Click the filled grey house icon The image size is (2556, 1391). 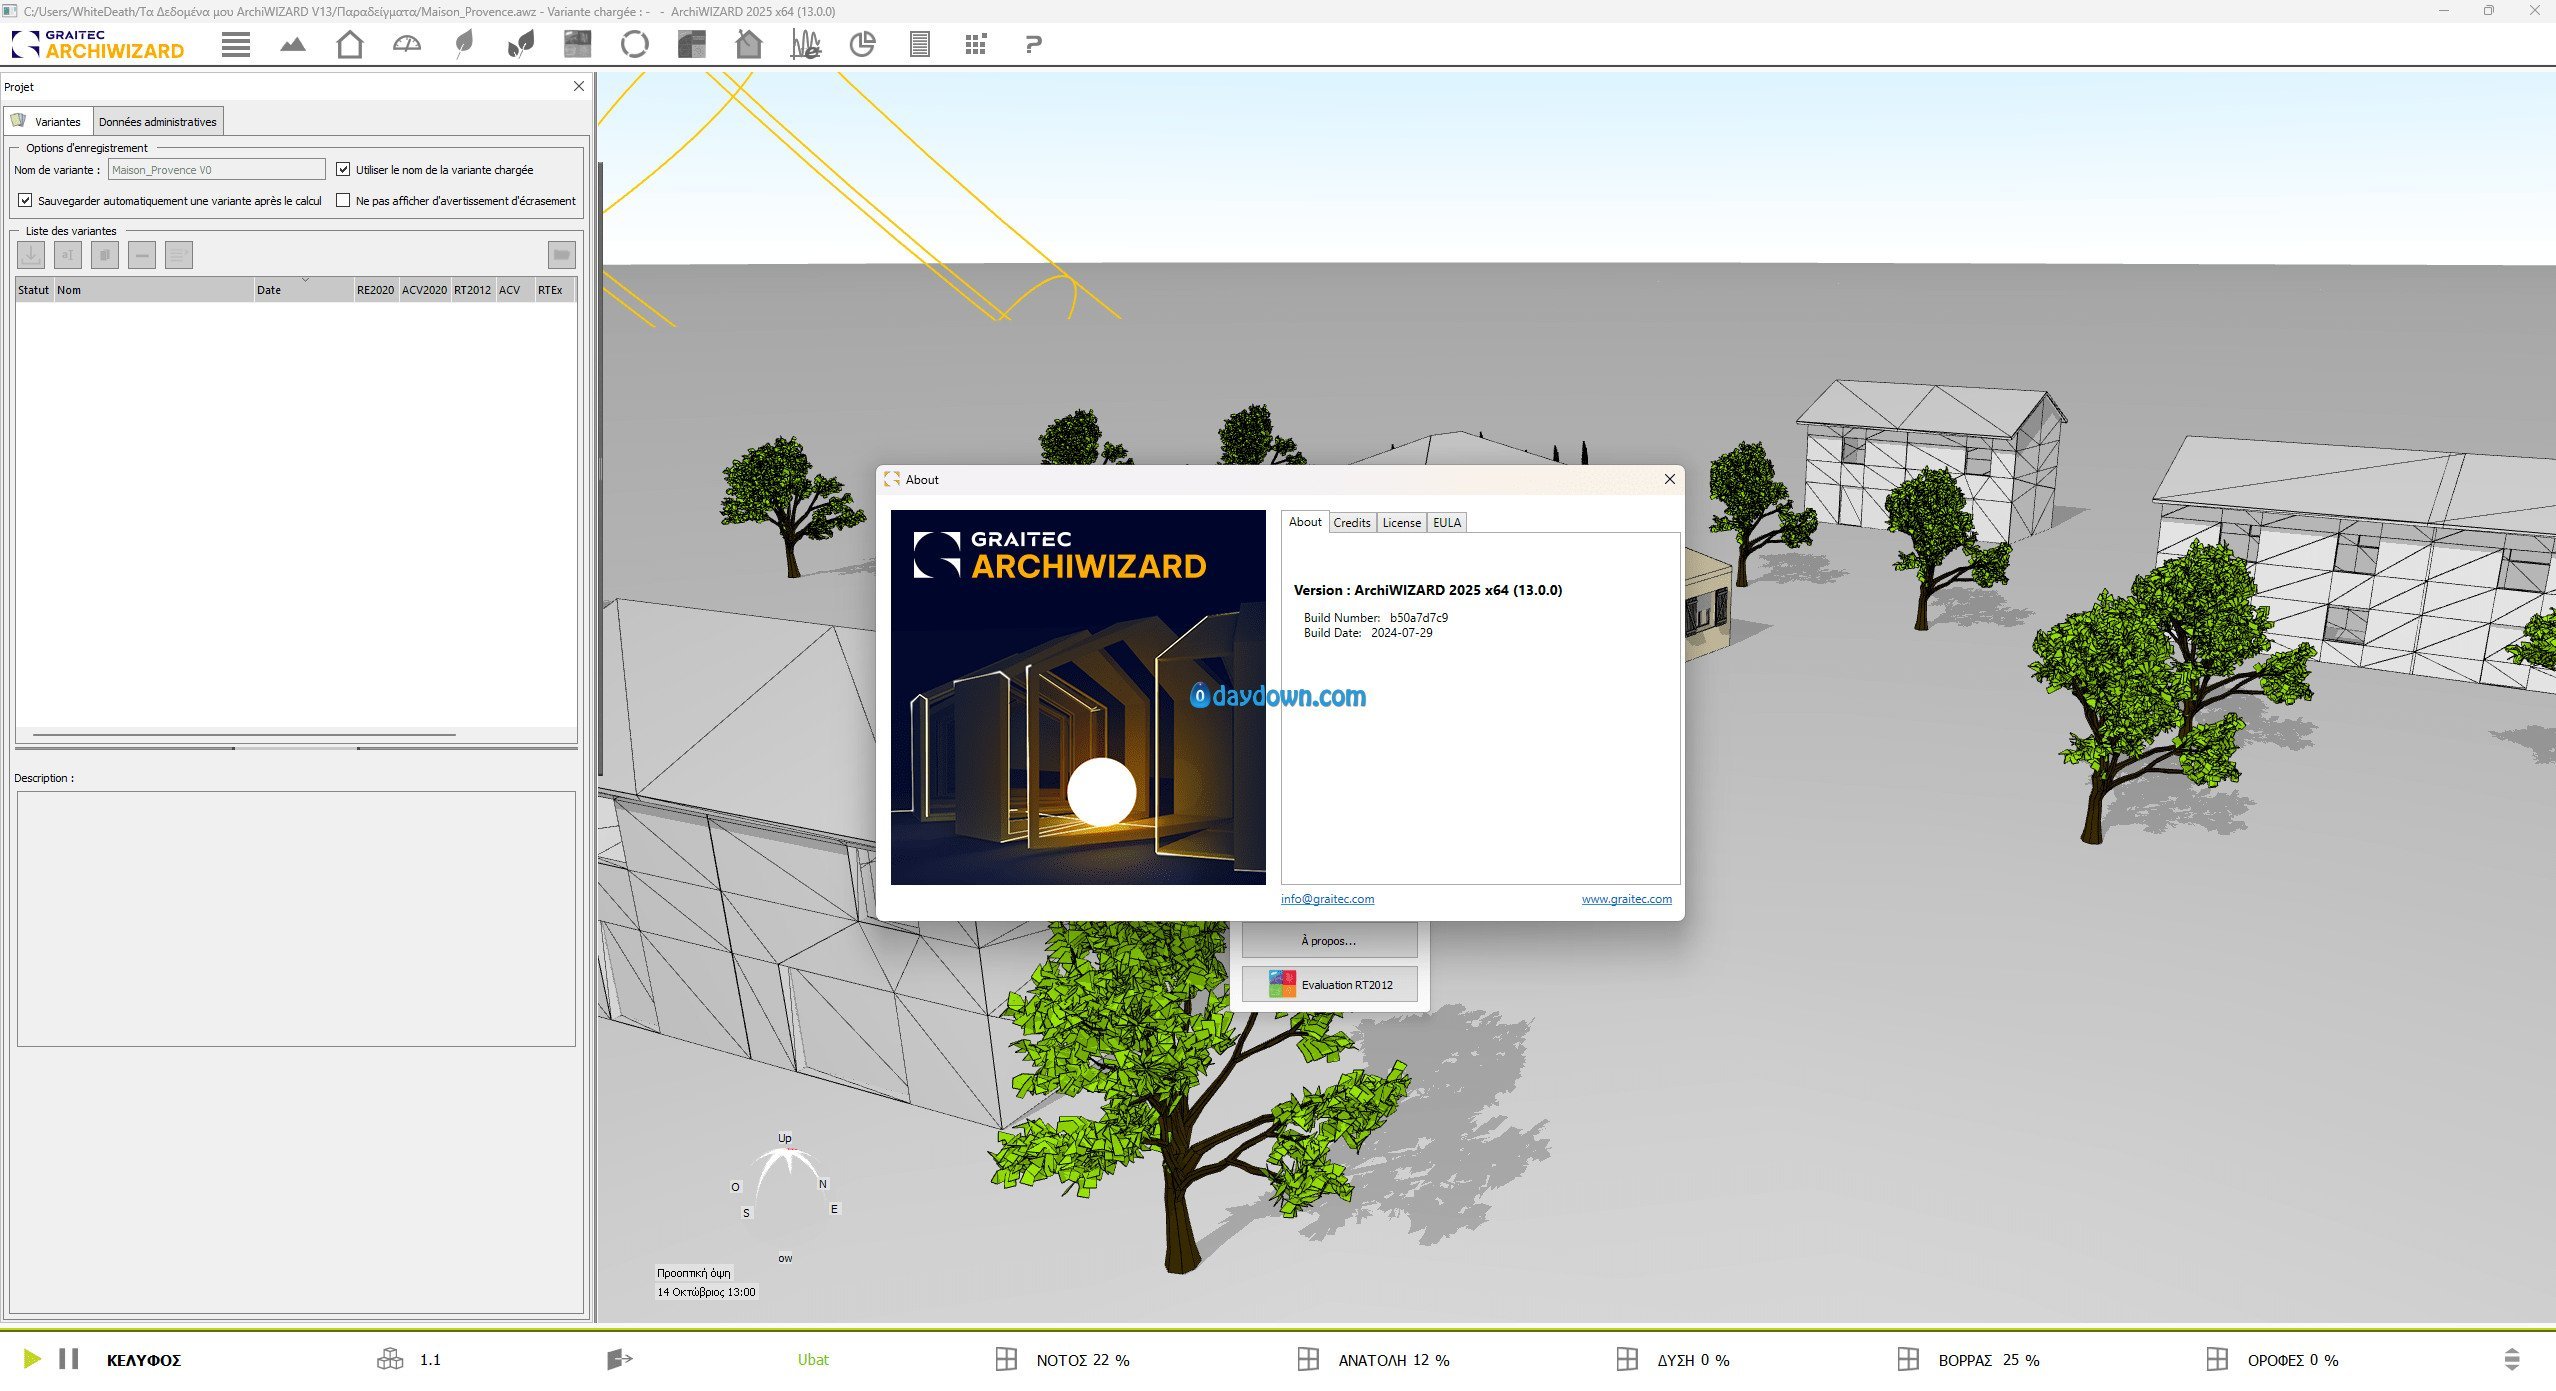749,44
